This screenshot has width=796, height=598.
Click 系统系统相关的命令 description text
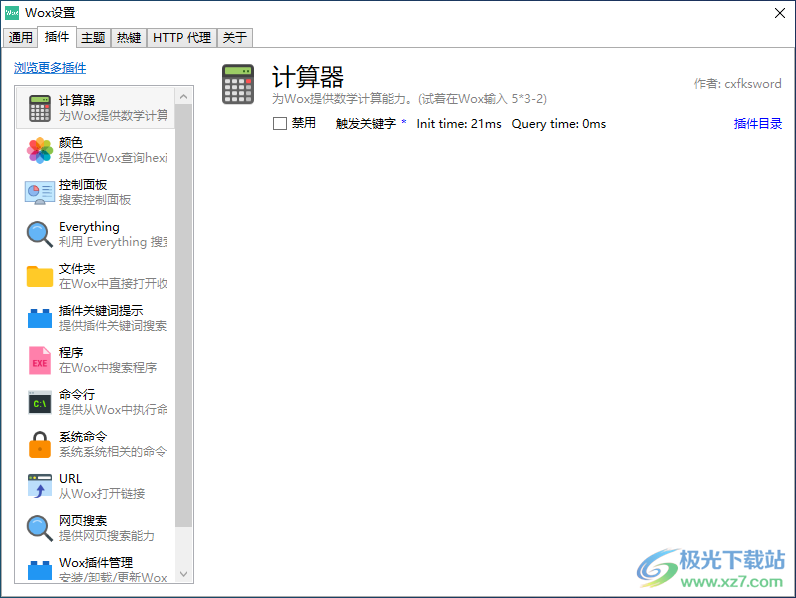pyautogui.click(x=113, y=451)
